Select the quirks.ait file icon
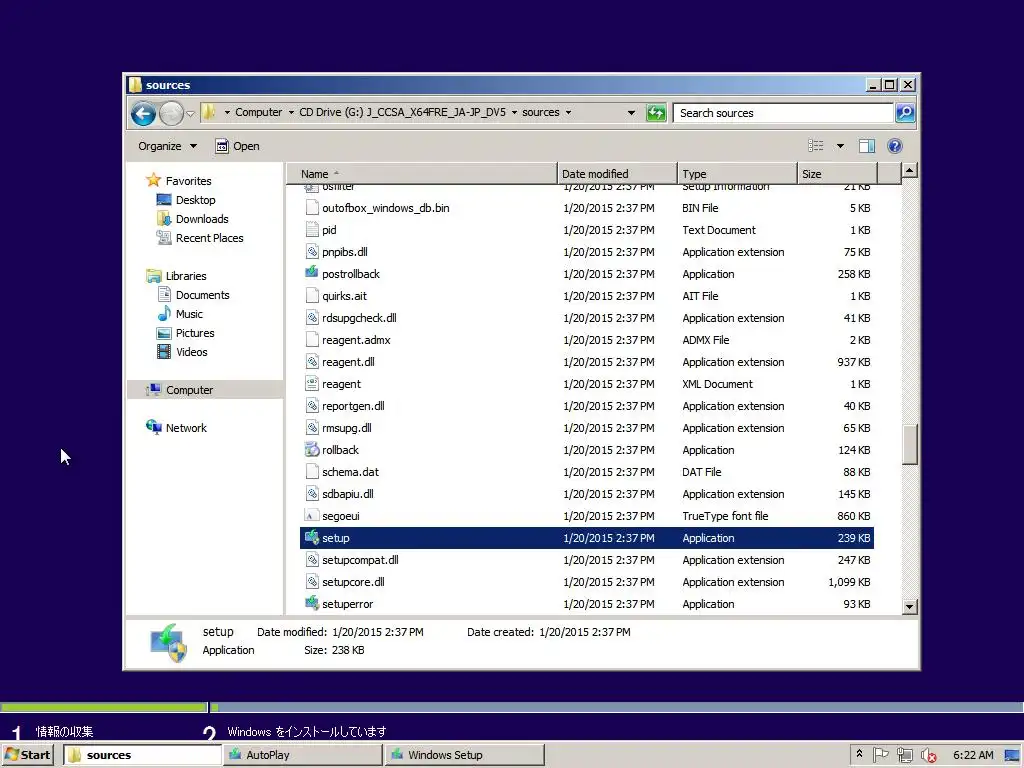This screenshot has width=1024, height=768. click(312, 296)
